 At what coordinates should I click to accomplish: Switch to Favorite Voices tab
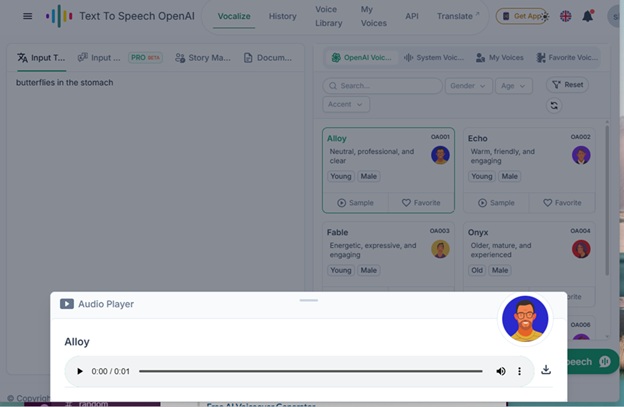tap(567, 58)
